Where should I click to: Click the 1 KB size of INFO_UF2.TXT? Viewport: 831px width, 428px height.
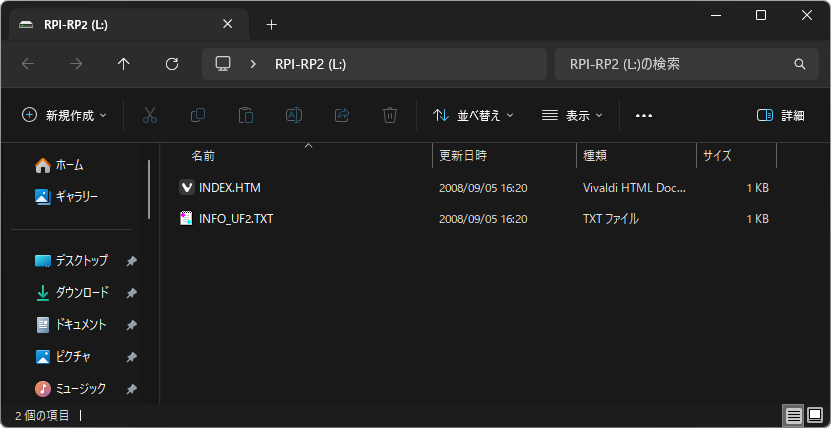(x=757, y=219)
